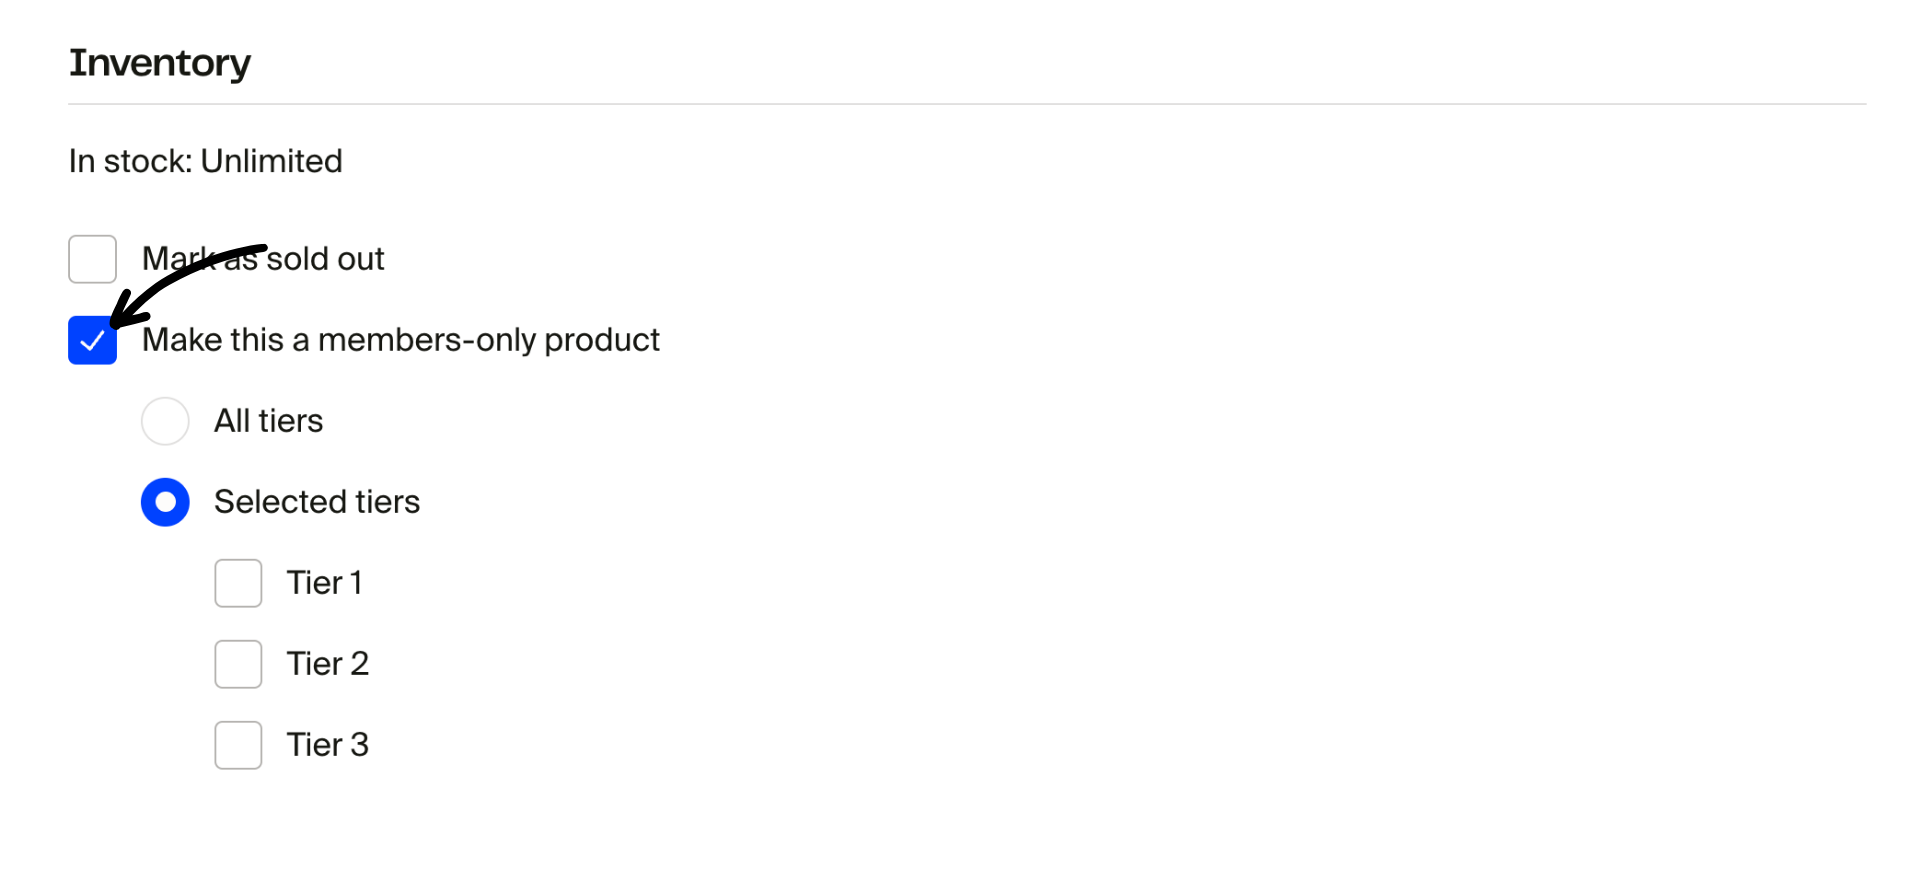Click the checked members-only product checkbox

(92, 340)
